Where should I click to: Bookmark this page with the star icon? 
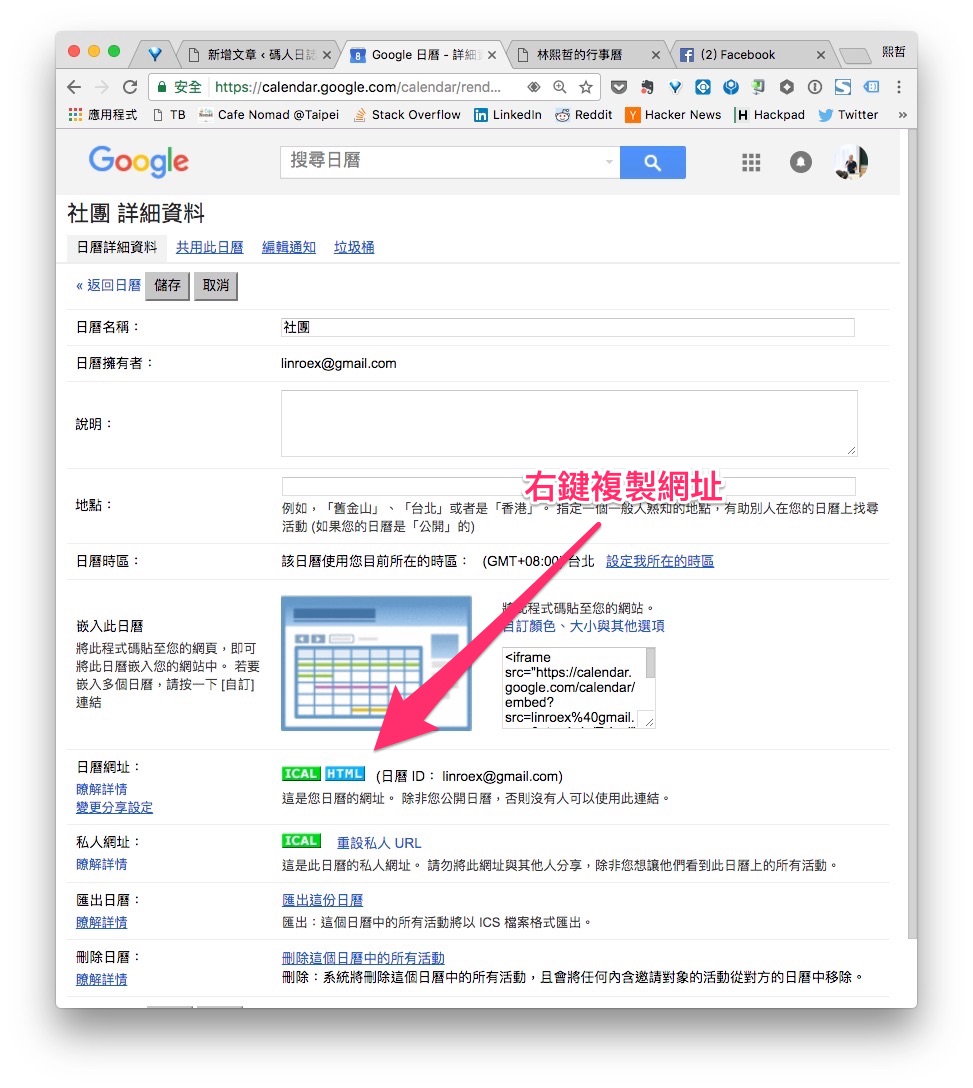586,87
